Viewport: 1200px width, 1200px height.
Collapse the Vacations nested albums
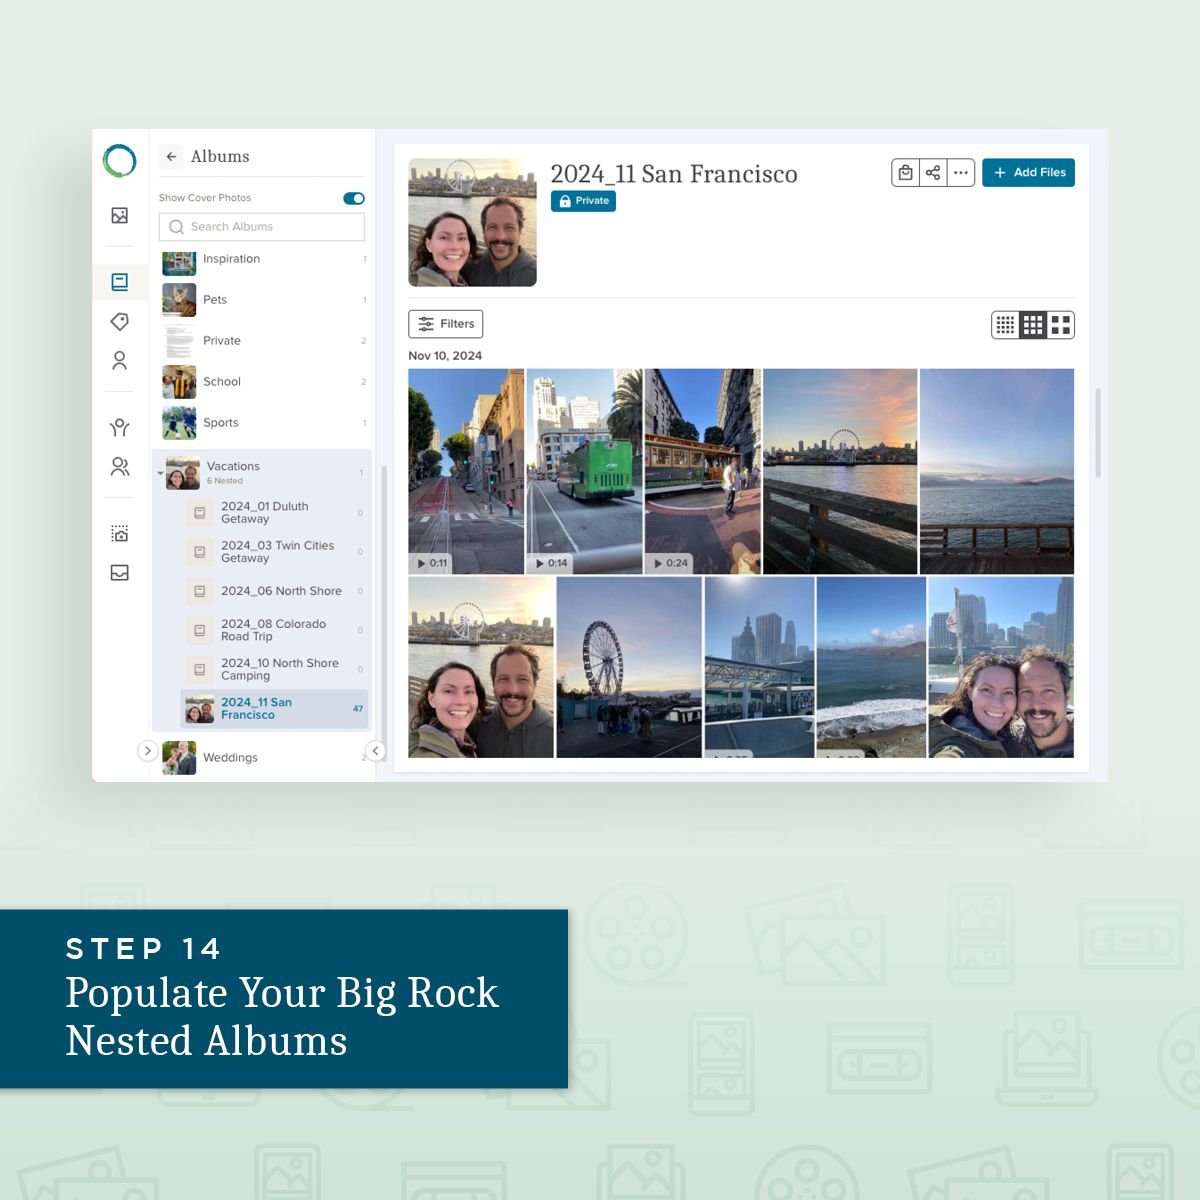(x=160, y=473)
